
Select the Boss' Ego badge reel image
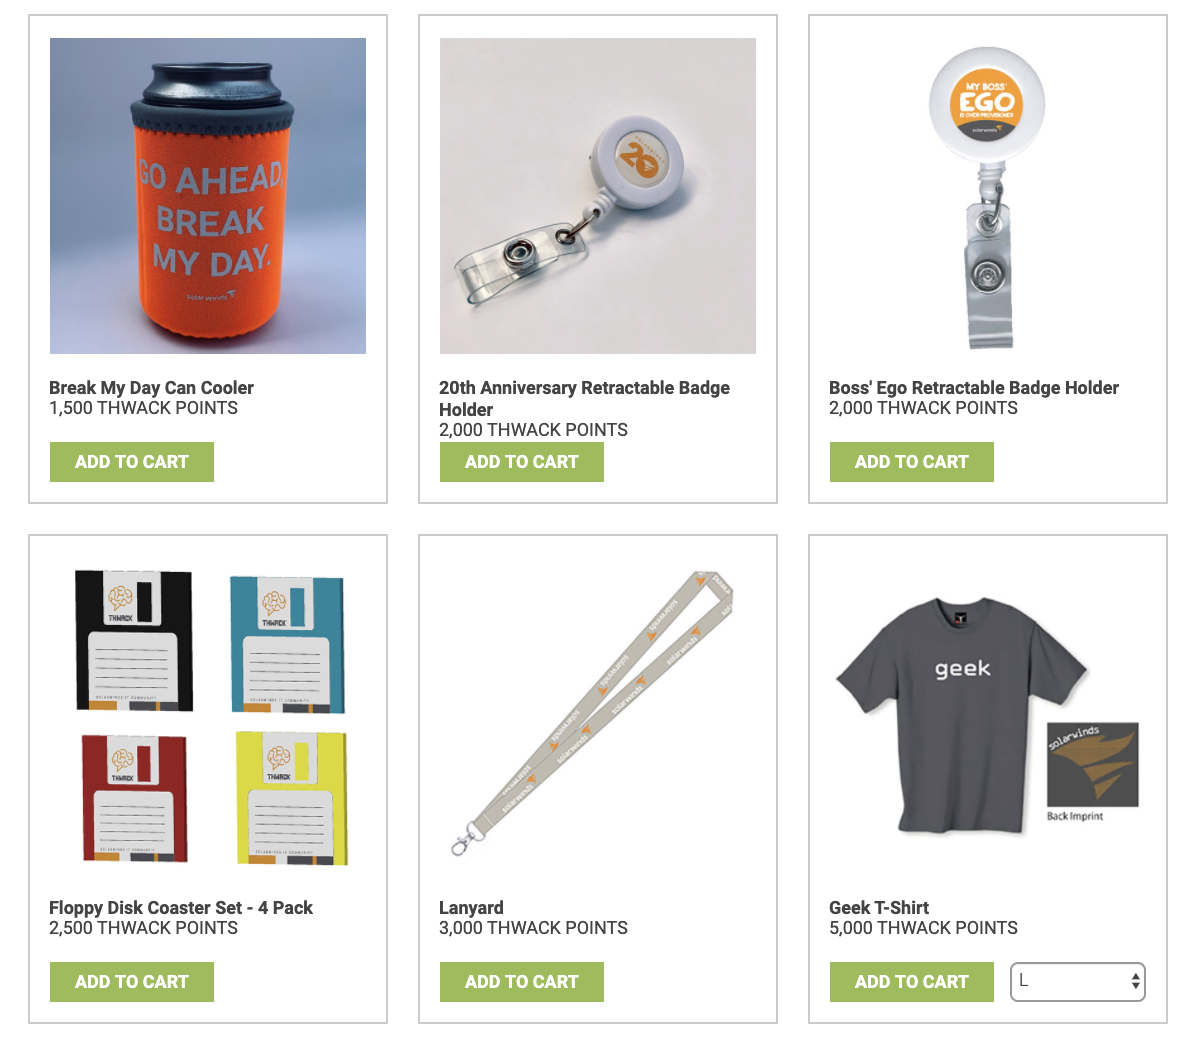[x=987, y=196]
